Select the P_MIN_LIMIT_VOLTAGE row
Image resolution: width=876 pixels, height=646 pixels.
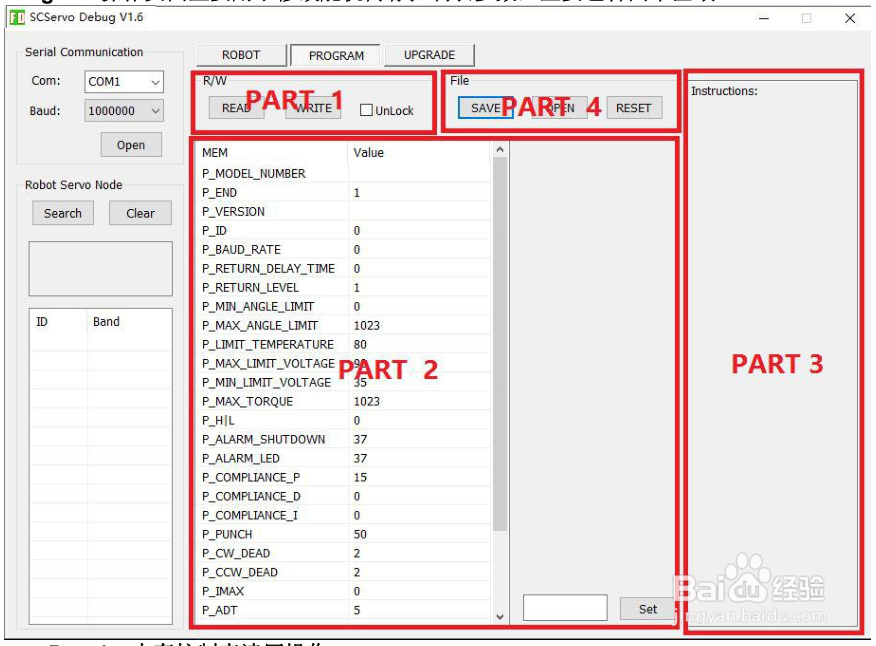345,383
